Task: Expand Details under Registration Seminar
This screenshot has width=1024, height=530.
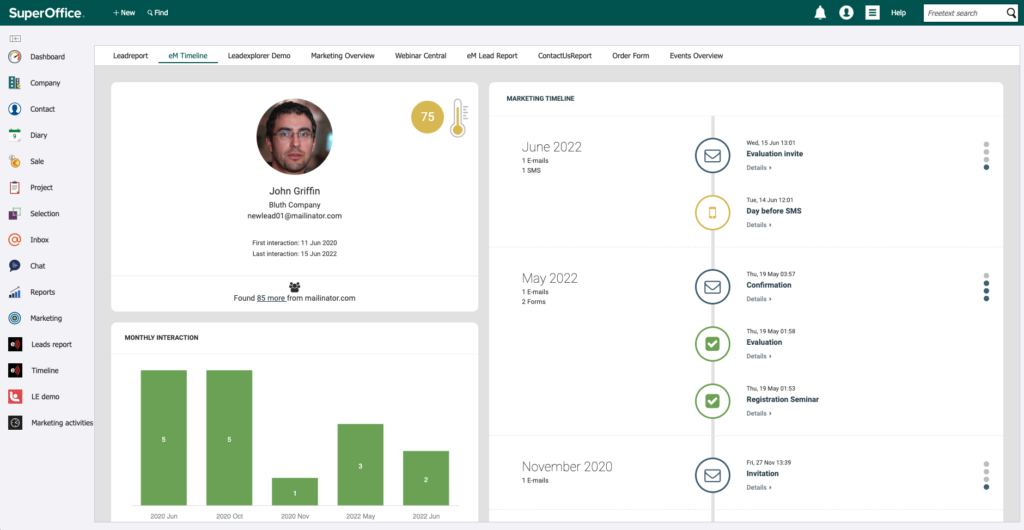Action: (x=759, y=413)
